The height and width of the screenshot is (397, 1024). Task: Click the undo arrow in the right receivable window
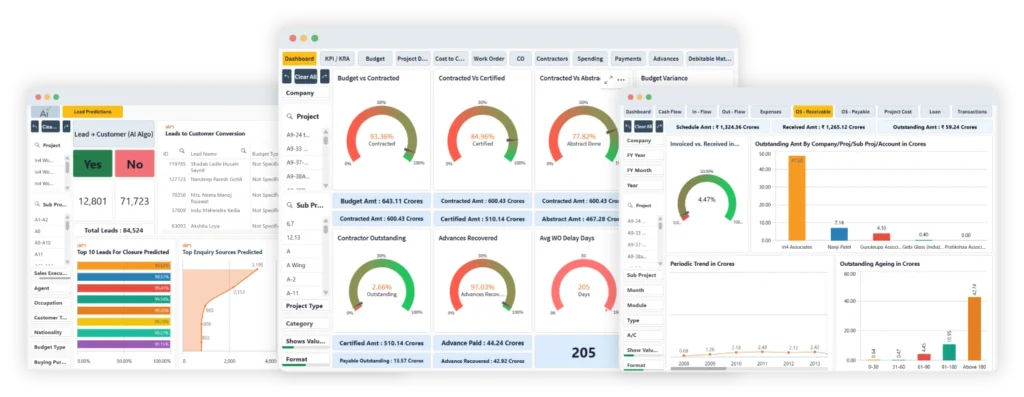[629, 126]
